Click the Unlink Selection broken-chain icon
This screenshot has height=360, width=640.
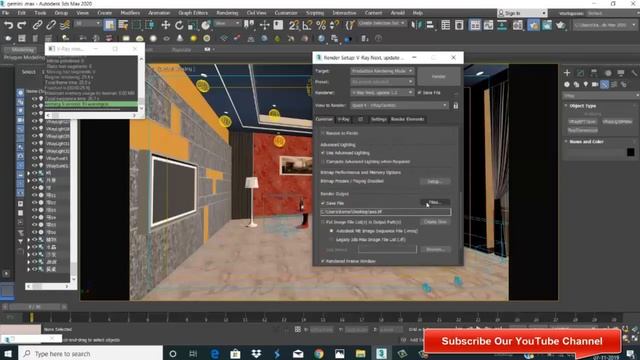click(x=51, y=25)
